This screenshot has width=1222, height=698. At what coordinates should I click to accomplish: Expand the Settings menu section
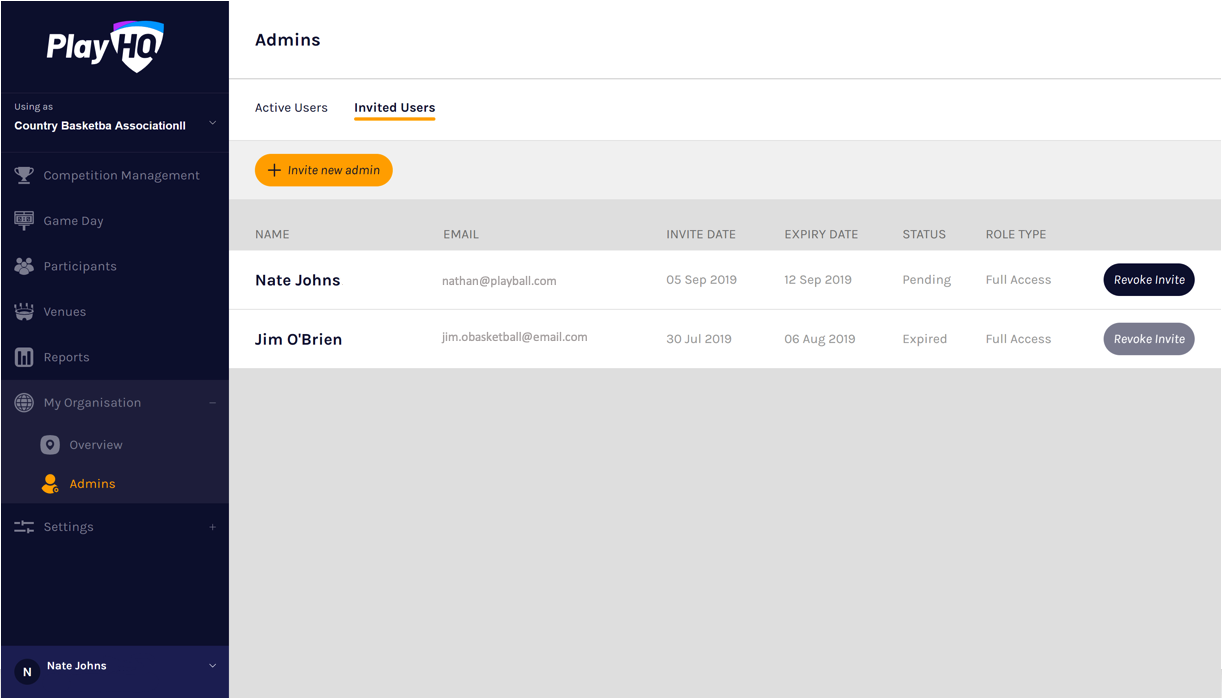(212, 527)
